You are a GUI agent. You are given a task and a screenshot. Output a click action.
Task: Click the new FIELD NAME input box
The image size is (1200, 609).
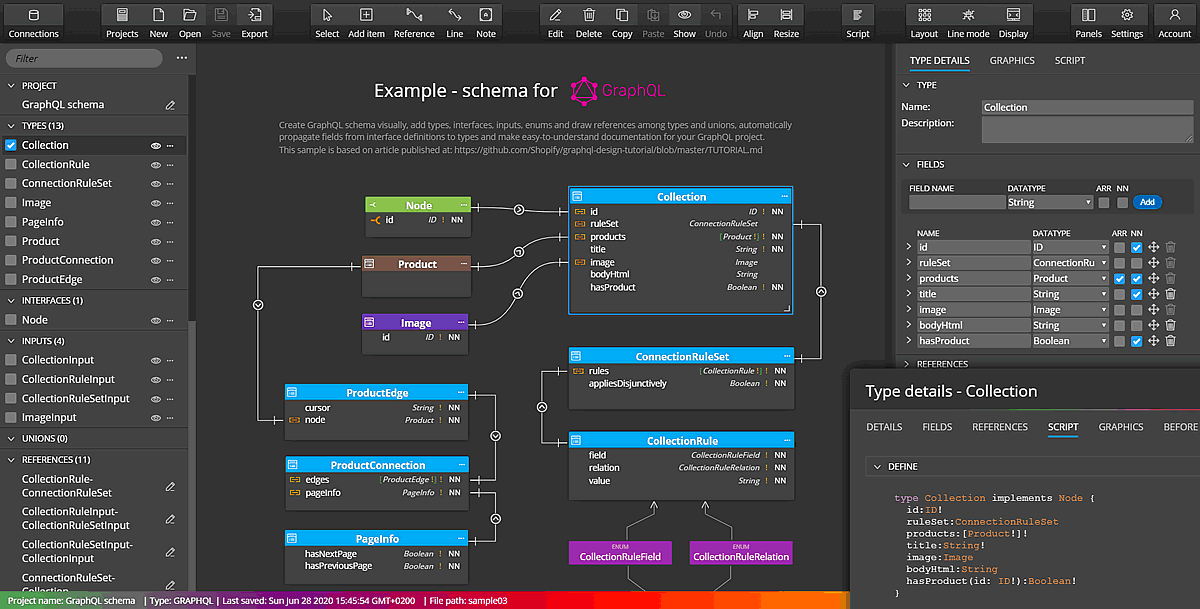click(x=956, y=202)
